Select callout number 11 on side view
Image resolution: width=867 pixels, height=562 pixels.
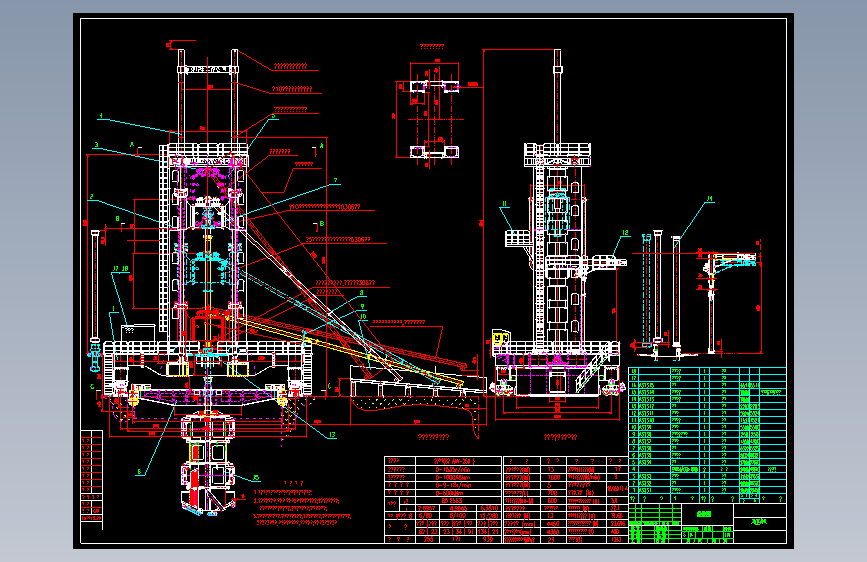(x=504, y=204)
